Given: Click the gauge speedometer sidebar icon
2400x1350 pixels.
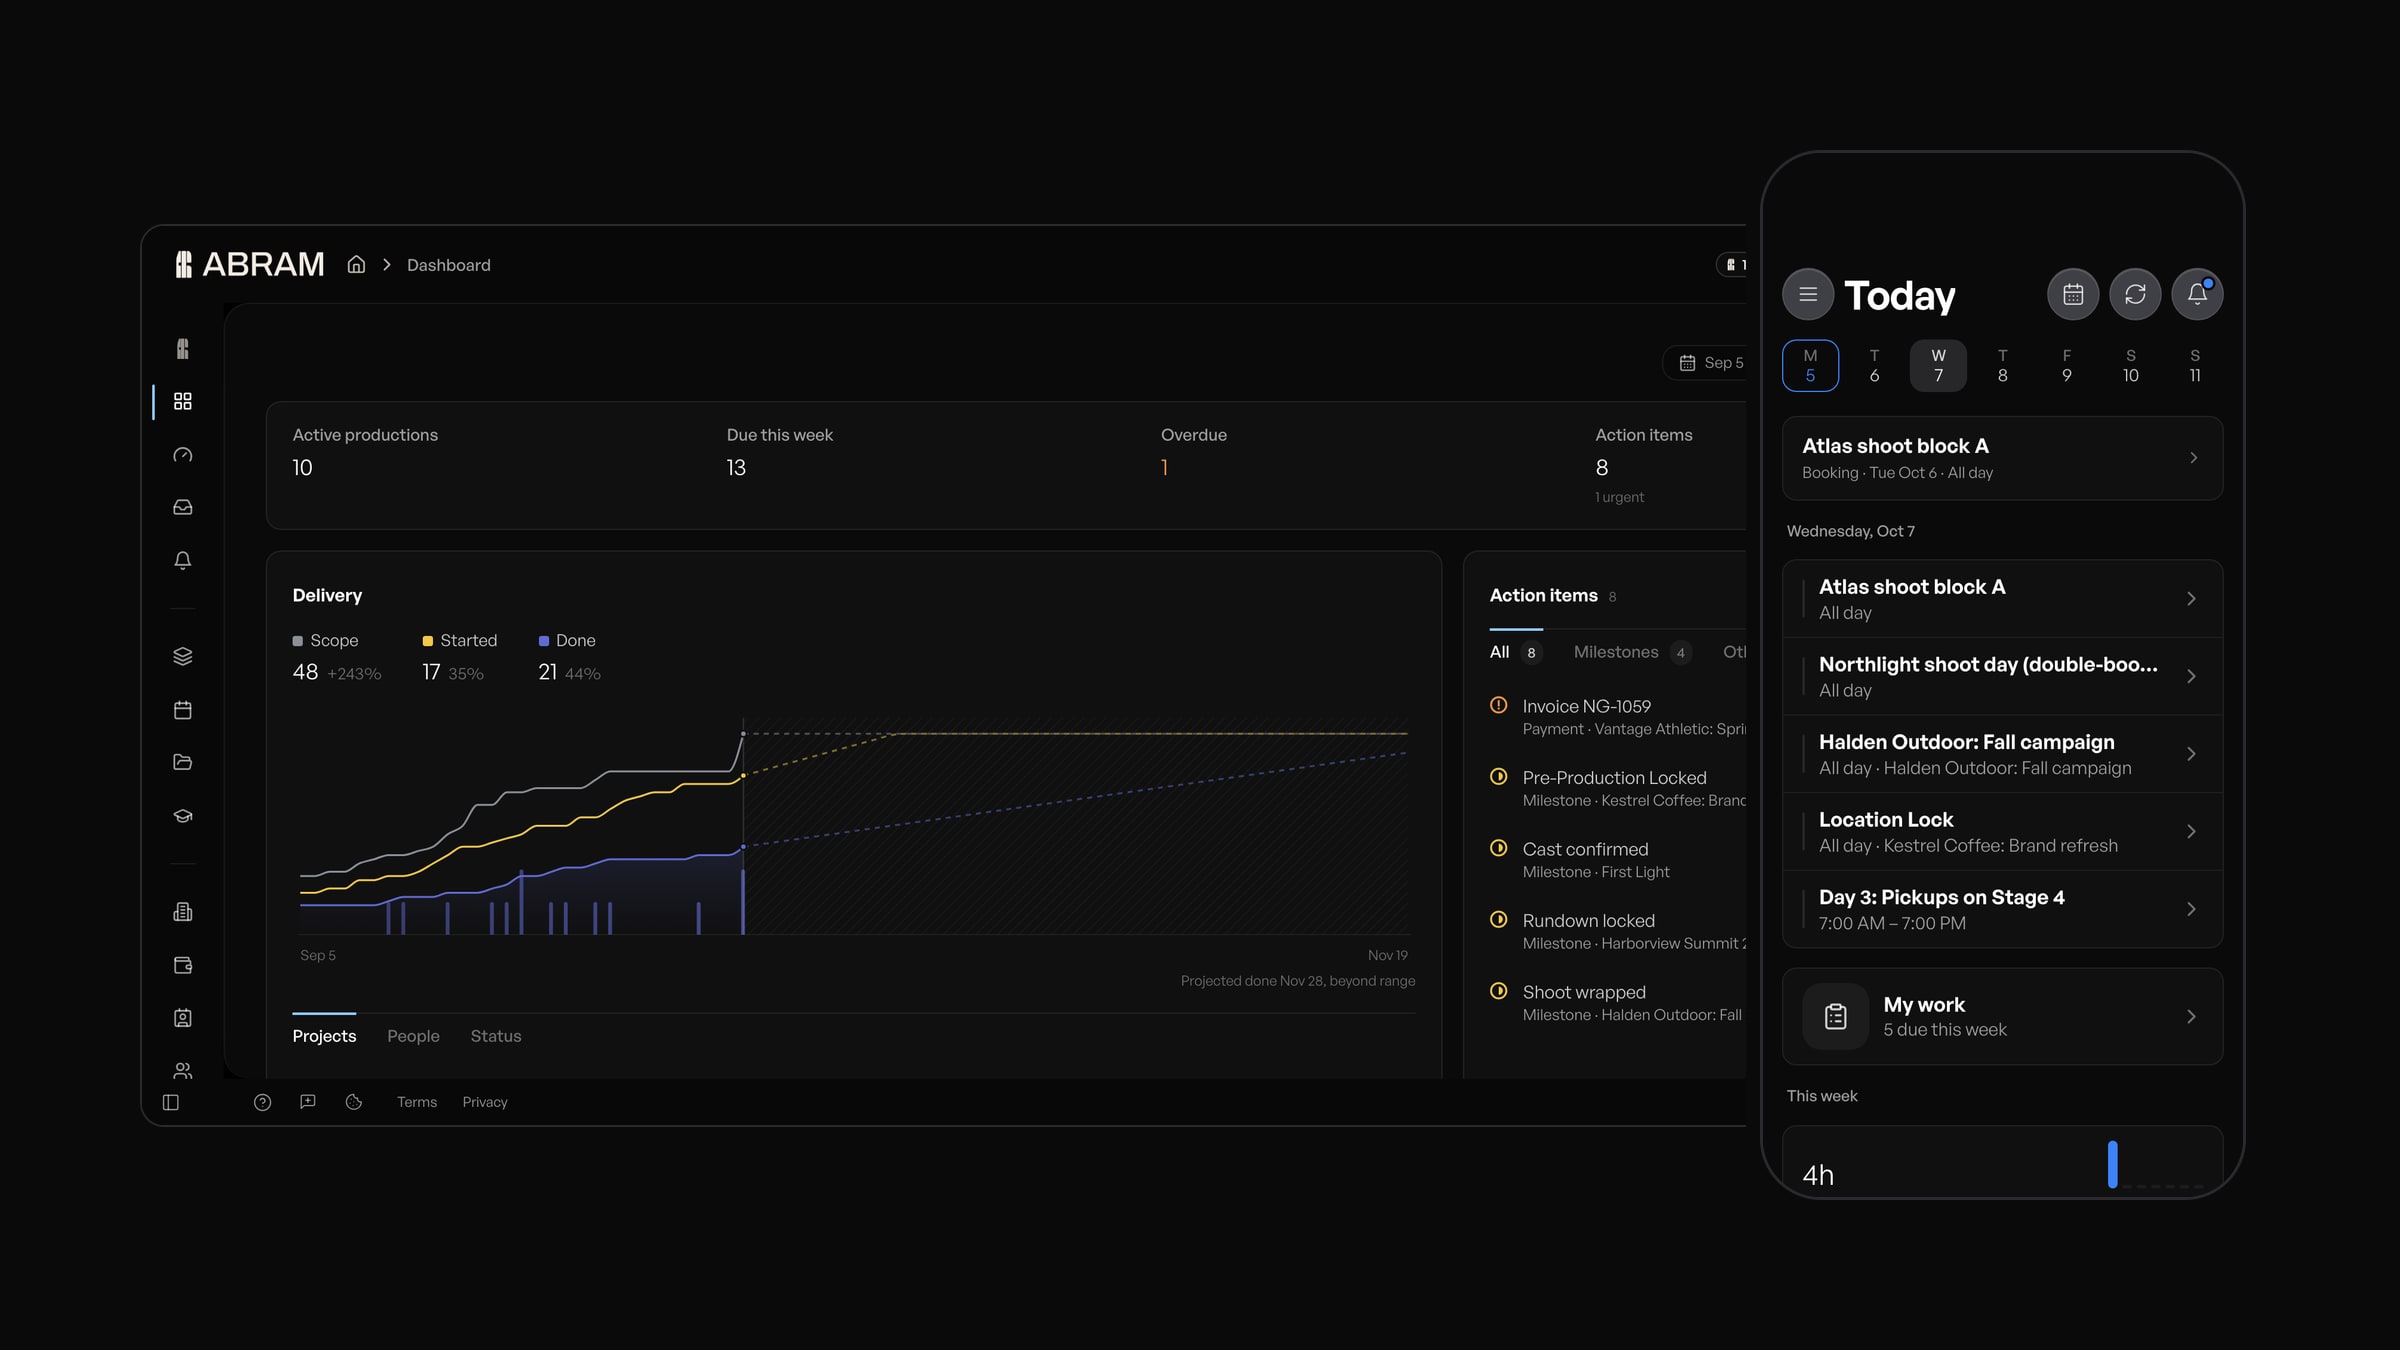Looking at the screenshot, I should [182, 455].
